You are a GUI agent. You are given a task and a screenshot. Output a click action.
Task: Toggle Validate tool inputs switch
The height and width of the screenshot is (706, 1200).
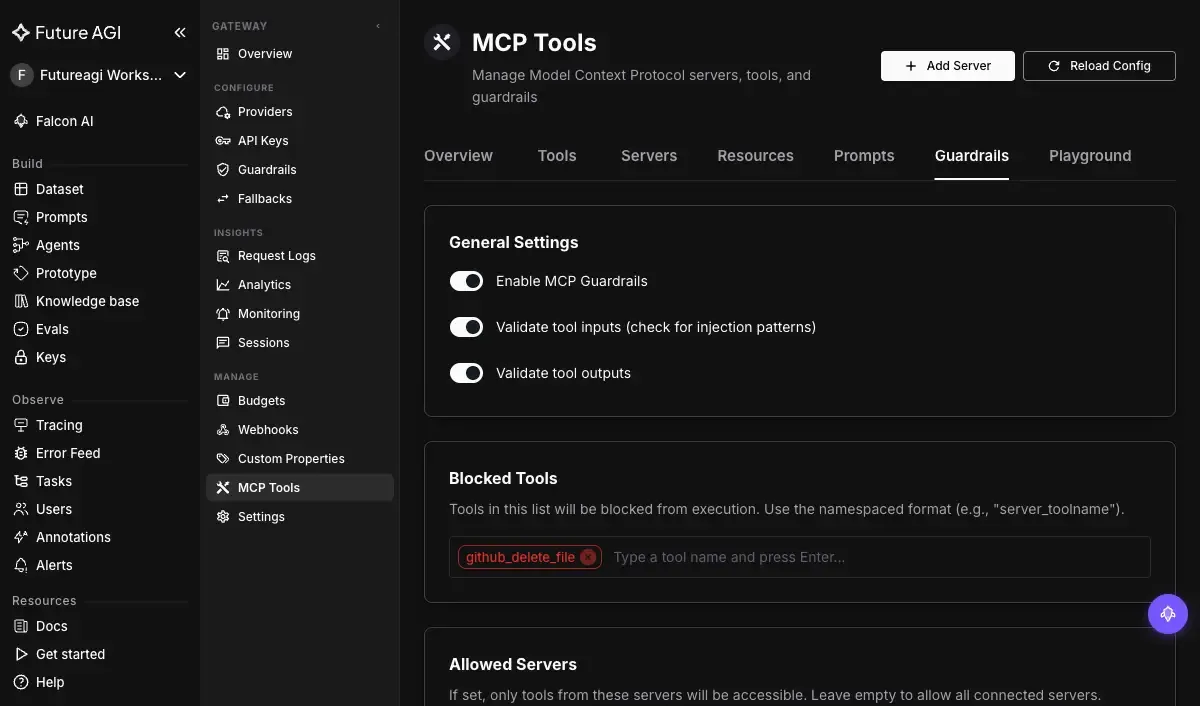pyautogui.click(x=466, y=327)
